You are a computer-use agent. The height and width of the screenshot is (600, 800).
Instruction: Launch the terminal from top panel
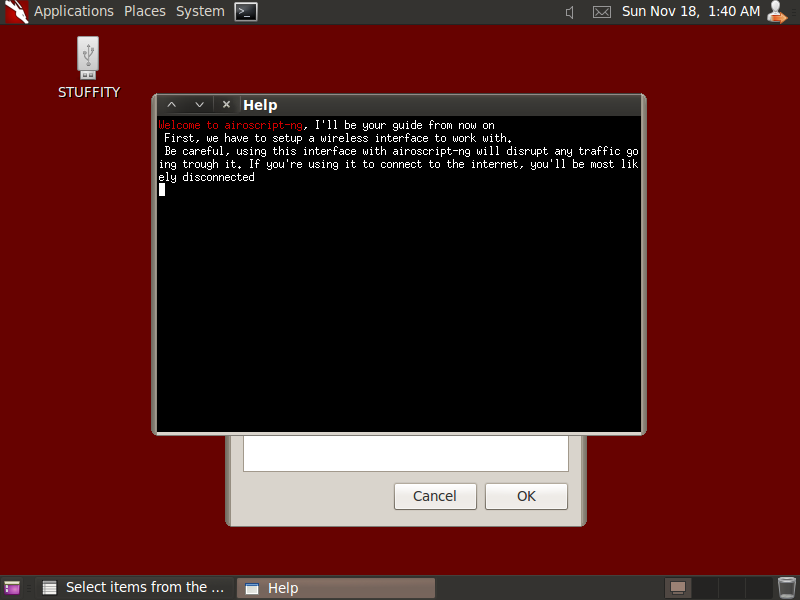(x=246, y=12)
